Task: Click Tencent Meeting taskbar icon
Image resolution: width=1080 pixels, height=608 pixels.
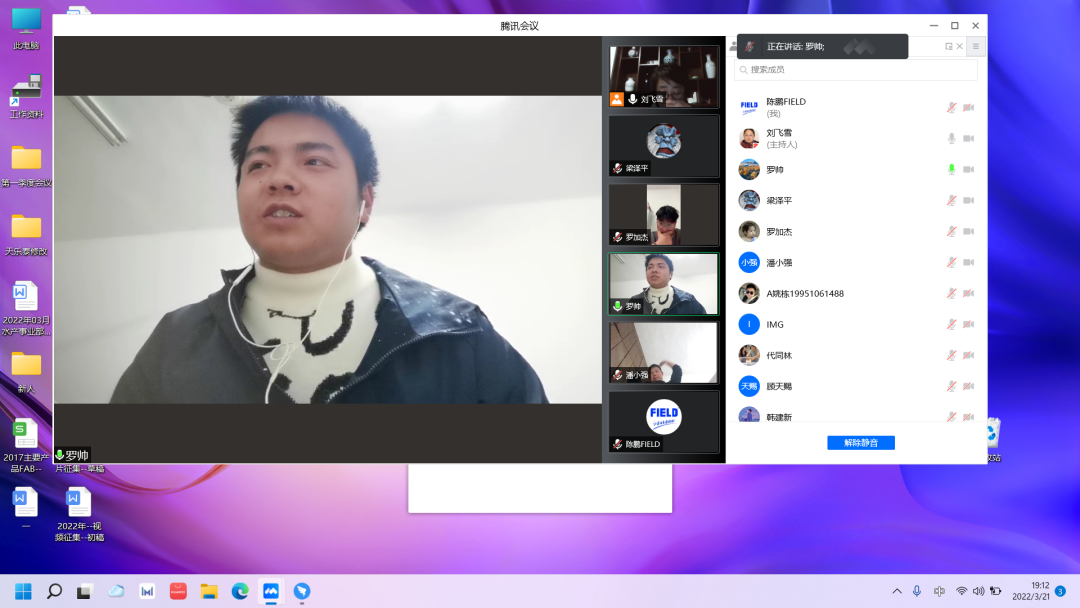Action: click(x=271, y=591)
